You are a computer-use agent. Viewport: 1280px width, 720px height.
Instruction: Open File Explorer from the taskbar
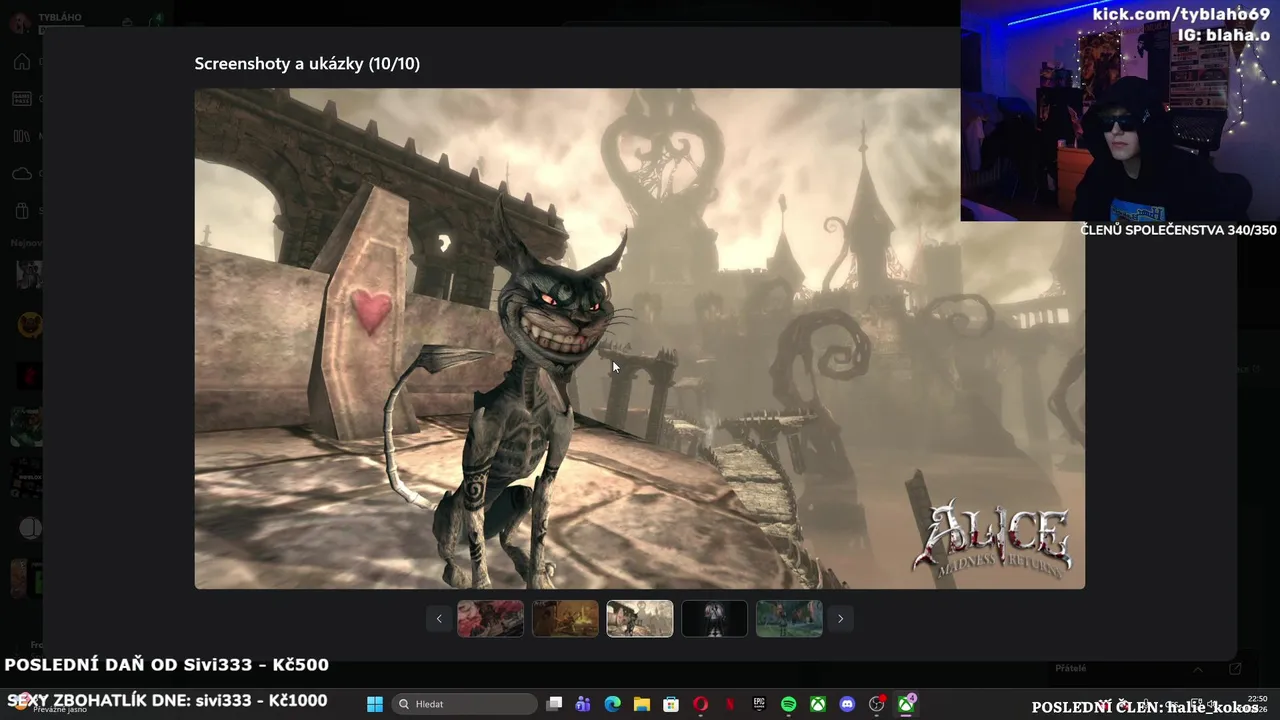pyautogui.click(x=641, y=704)
